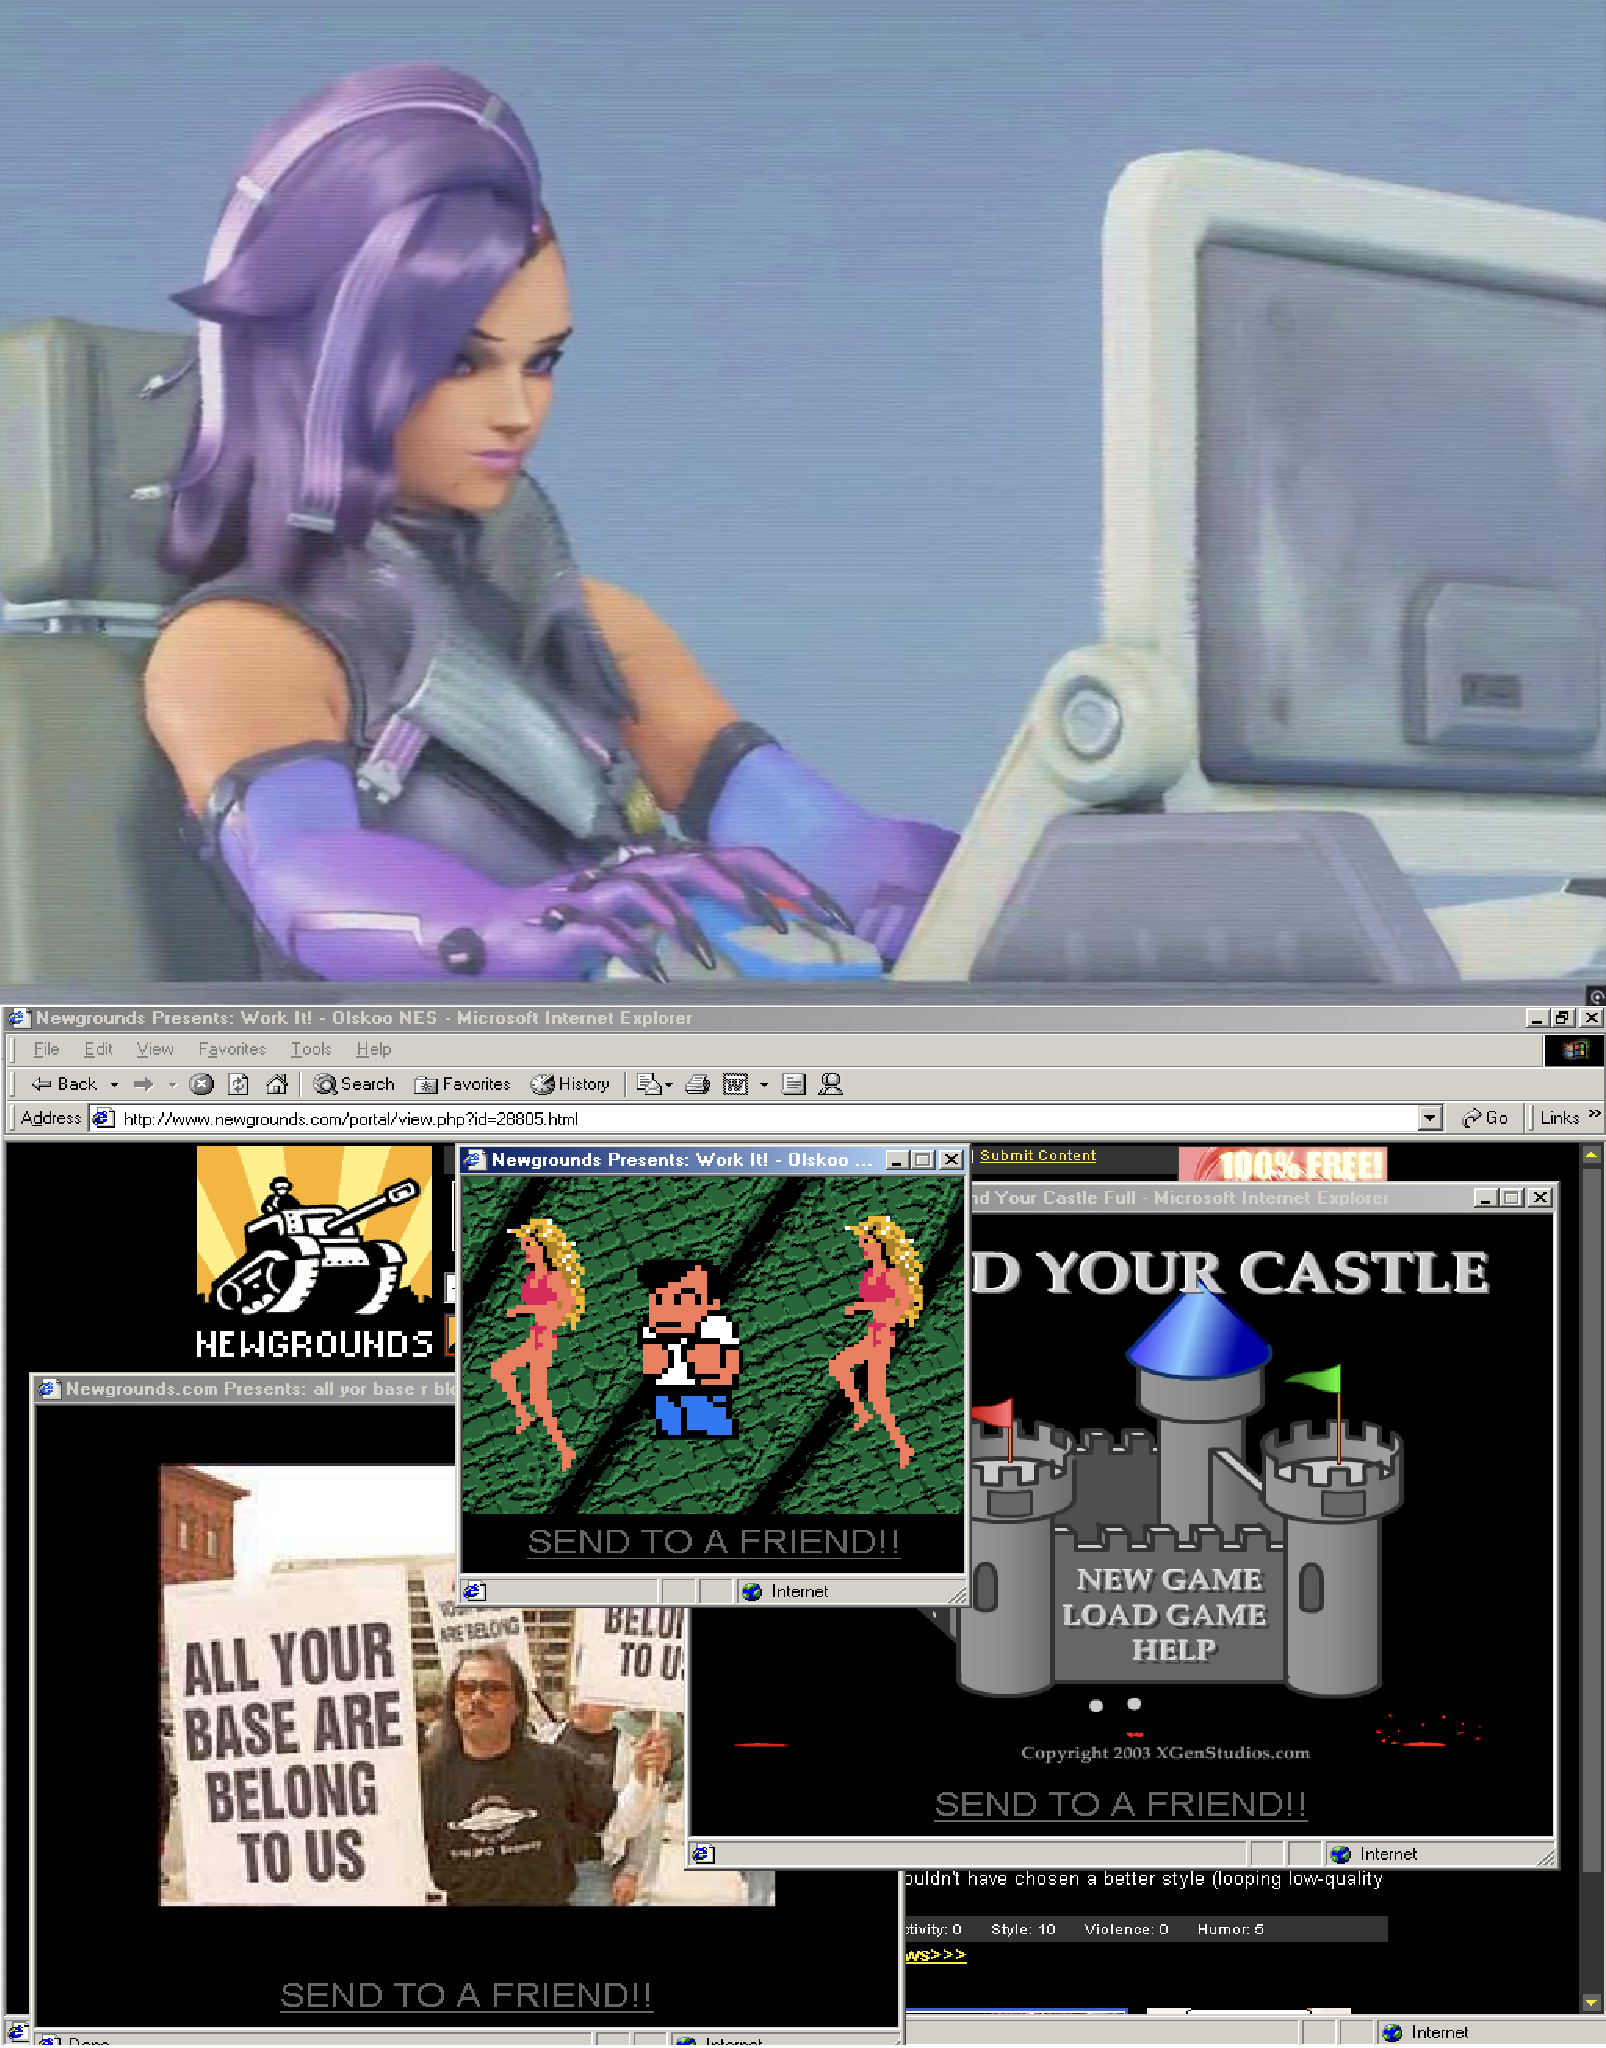Minimize the castle game popup window
Screen dimensions: 1606x2048
[x=1486, y=1197]
